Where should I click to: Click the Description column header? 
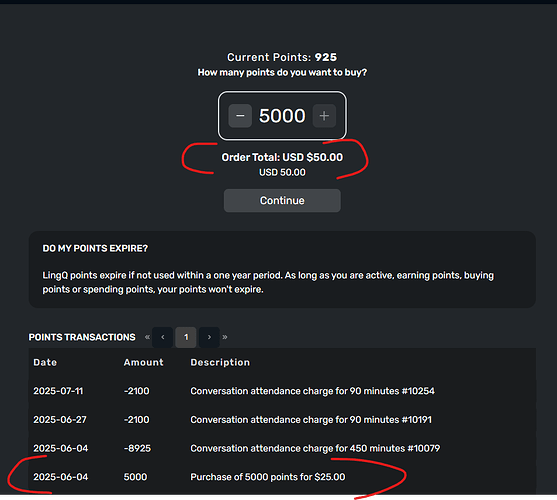[220, 363]
